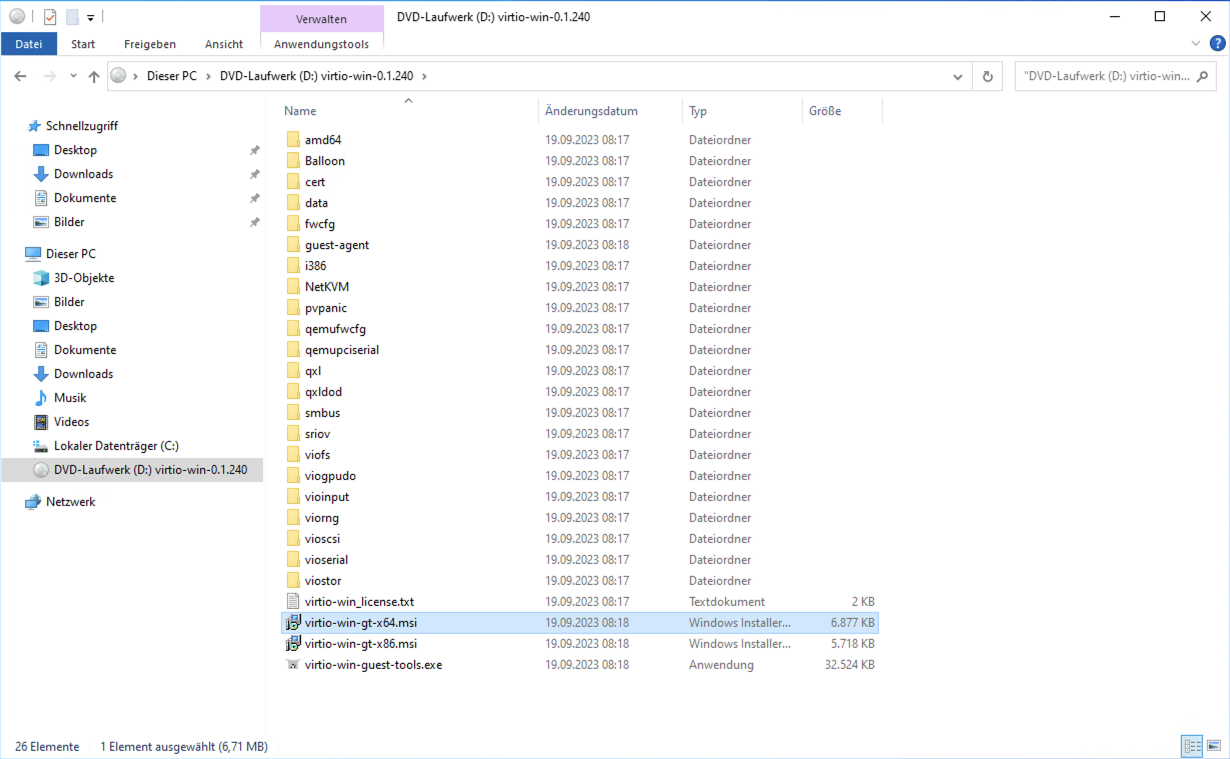Open Musik in navigation pane
The image size is (1230, 759).
click(x=70, y=398)
